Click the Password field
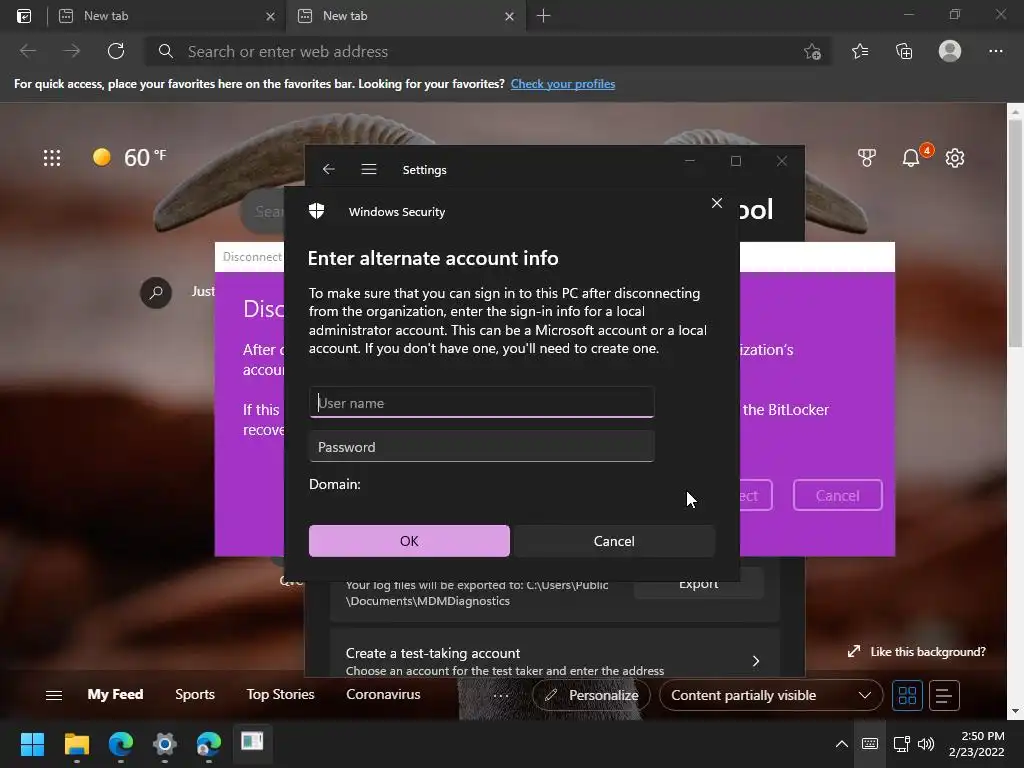Image resolution: width=1024 pixels, height=768 pixels. (482, 447)
